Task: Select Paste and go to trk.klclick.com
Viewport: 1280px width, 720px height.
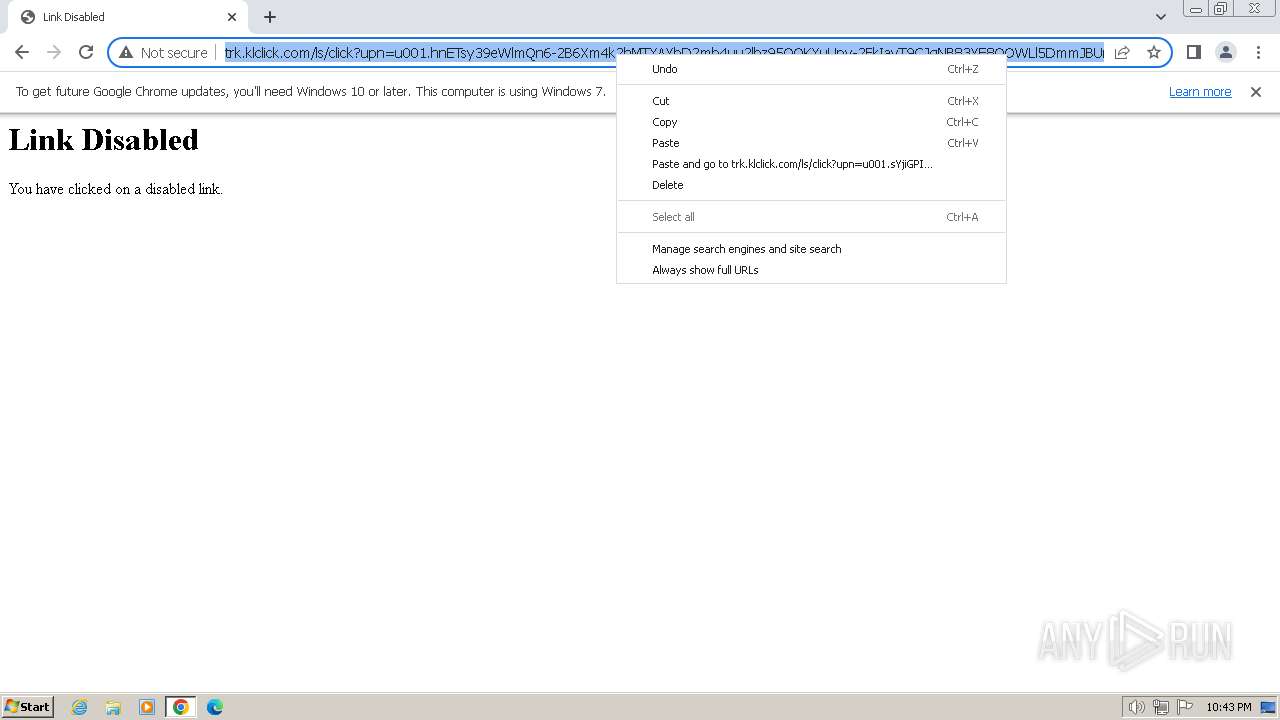Action: pyautogui.click(x=811, y=164)
